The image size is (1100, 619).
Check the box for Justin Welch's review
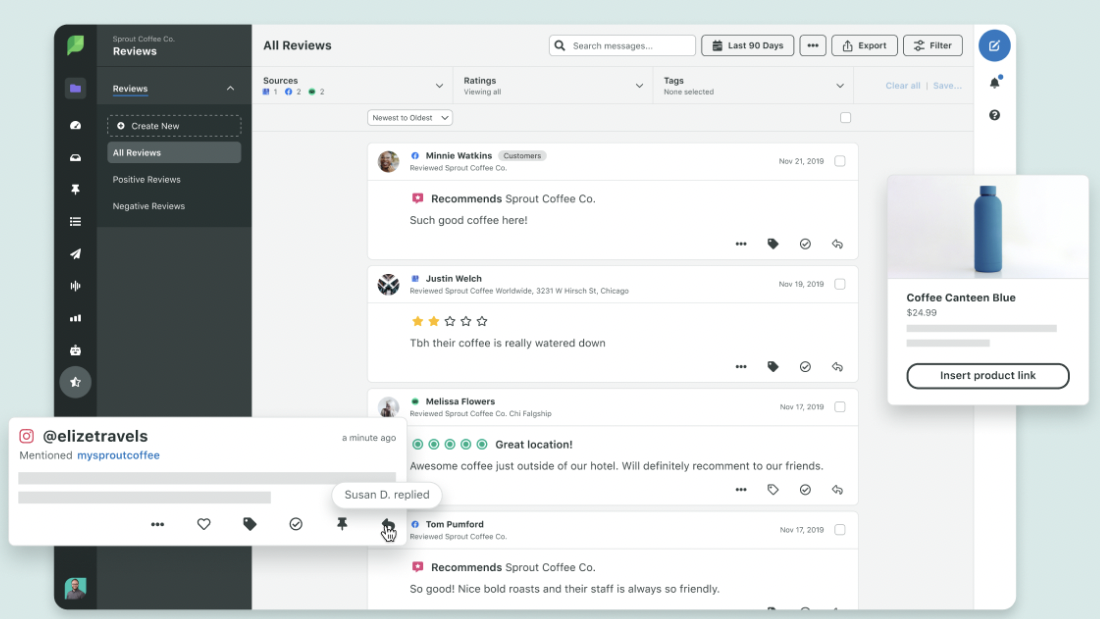pyautogui.click(x=840, y=284)
